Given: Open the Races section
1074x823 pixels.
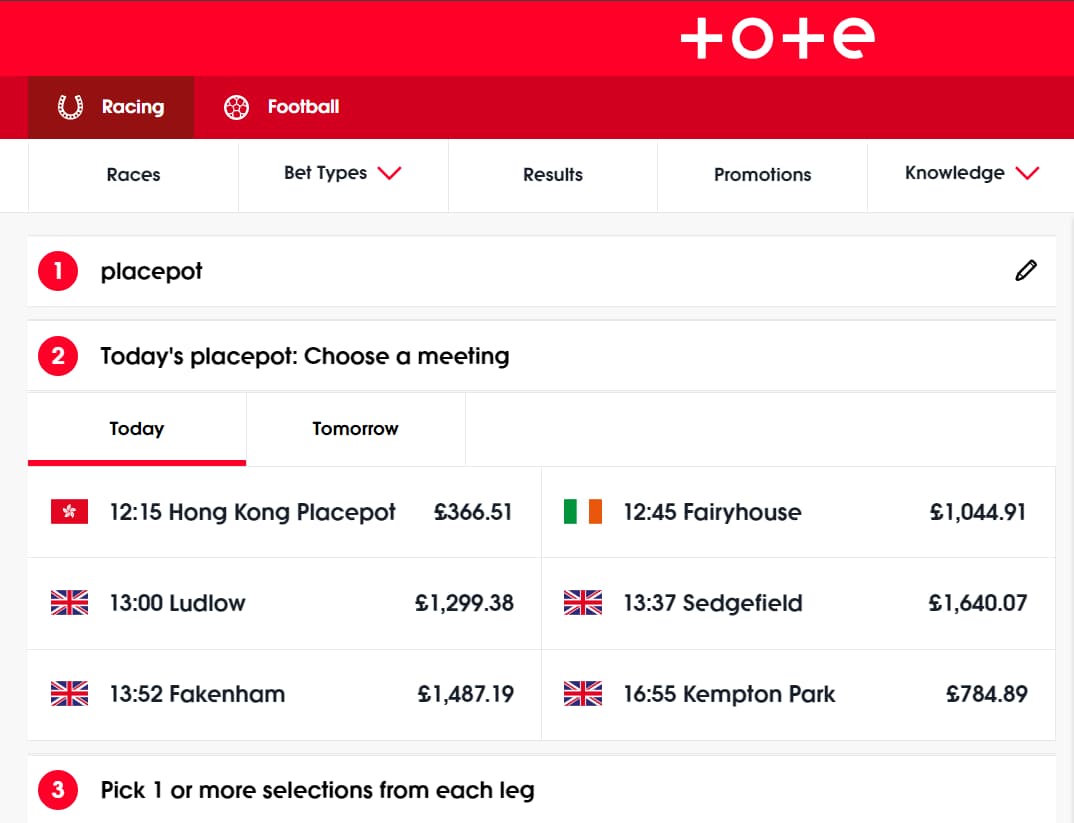Looking at the screenshot, I should tap(133, 175).
